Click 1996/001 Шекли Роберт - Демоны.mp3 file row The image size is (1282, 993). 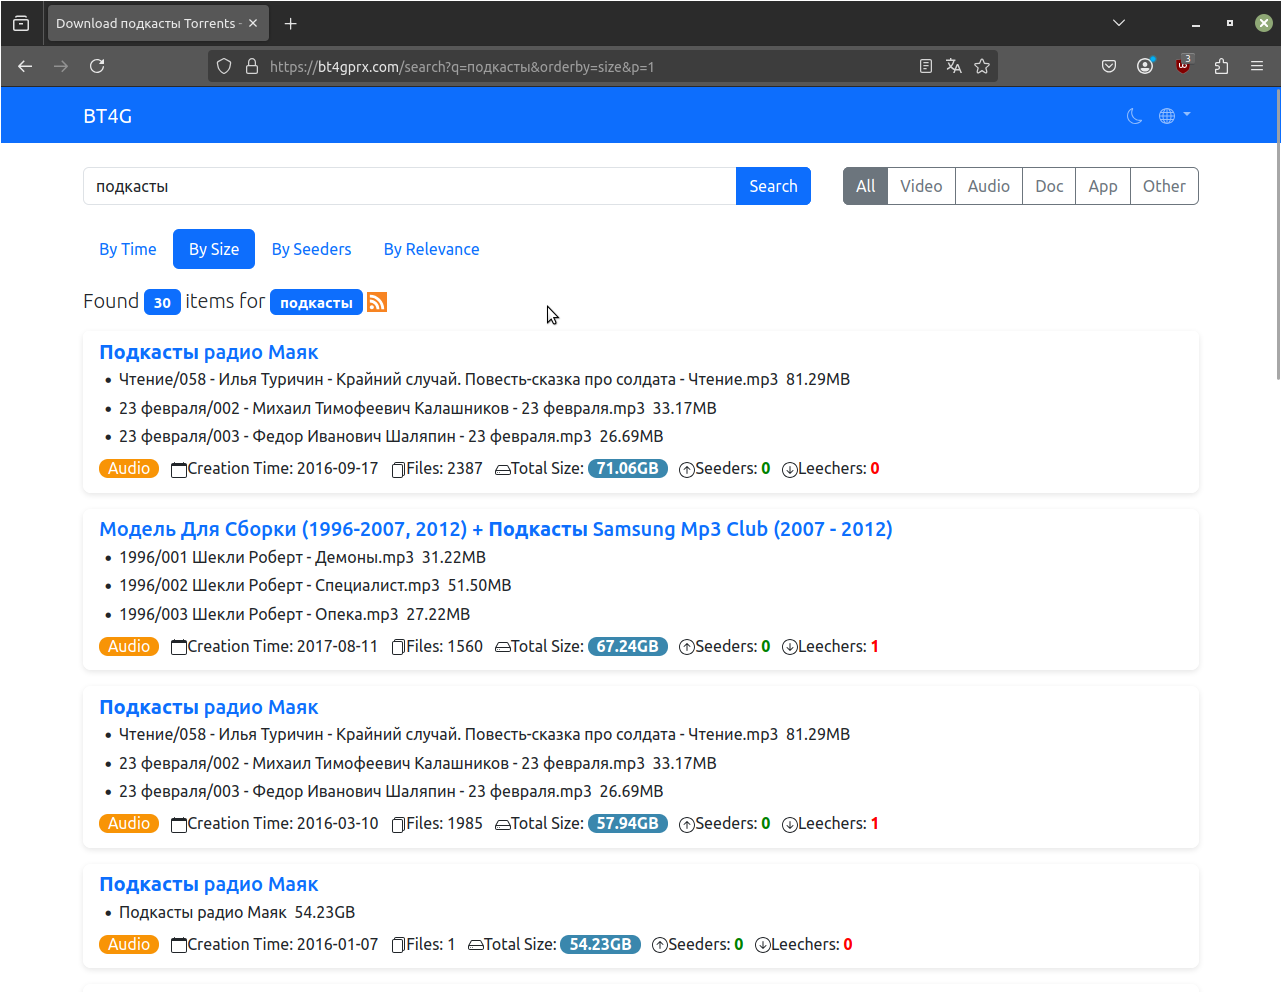tap(302, 557)
